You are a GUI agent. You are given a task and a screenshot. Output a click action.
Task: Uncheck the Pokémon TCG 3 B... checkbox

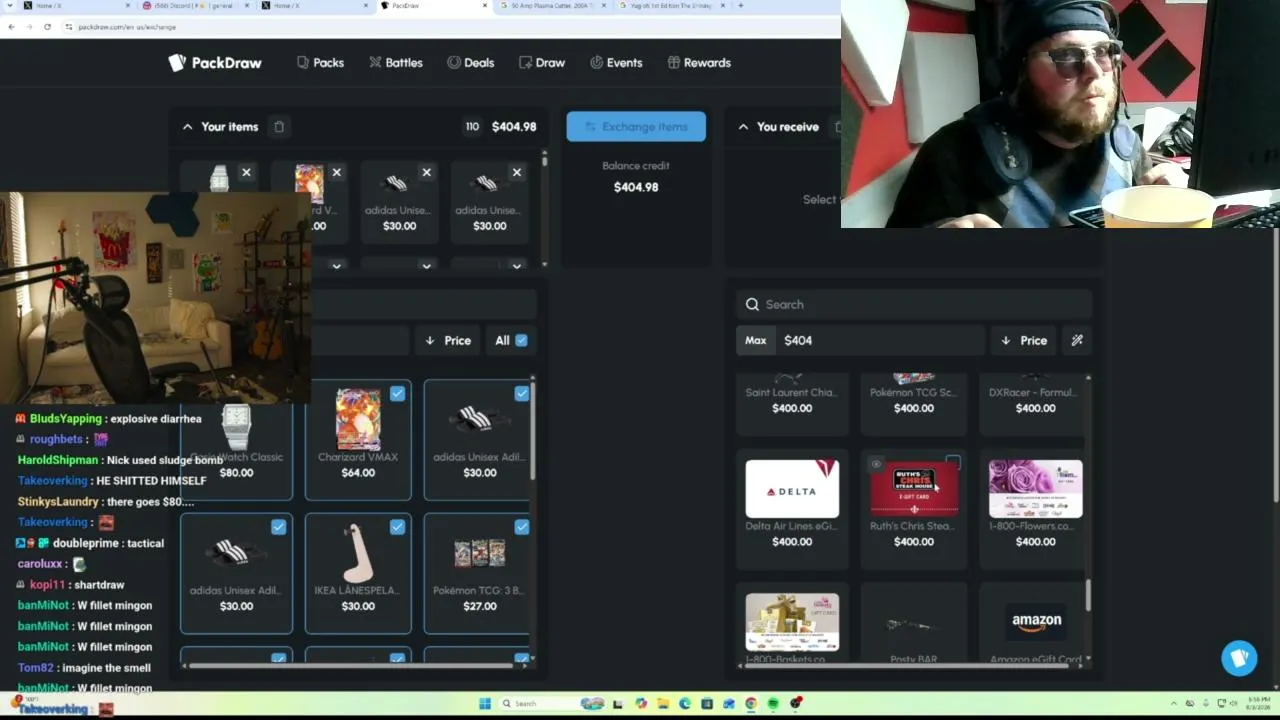point(521,527)
